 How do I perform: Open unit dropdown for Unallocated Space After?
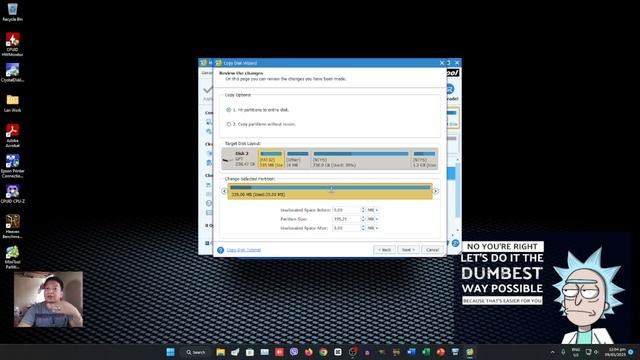pos(372,228)
